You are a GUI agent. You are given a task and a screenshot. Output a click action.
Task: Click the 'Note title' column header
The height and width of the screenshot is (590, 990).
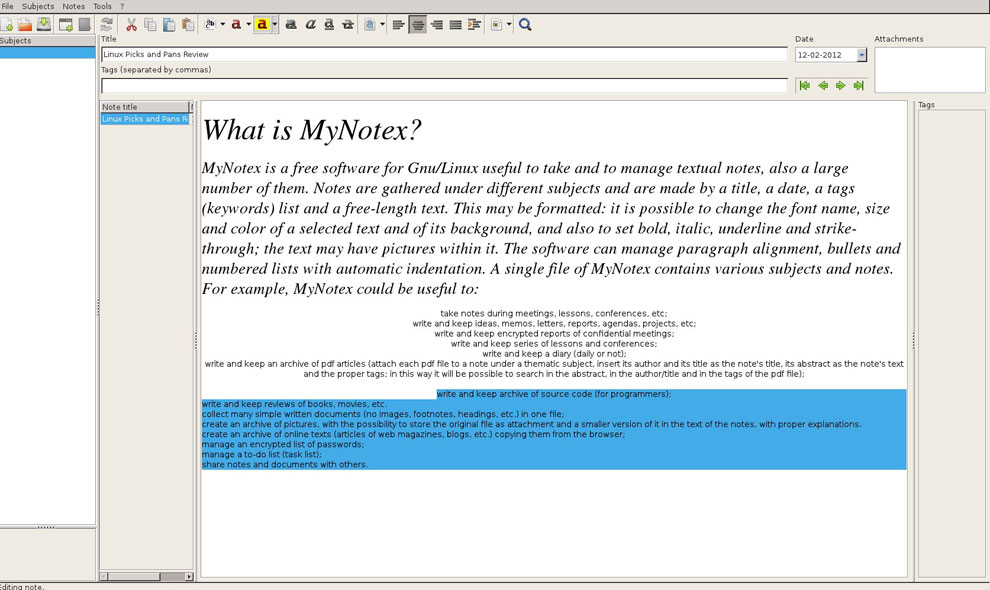(145, 107)
